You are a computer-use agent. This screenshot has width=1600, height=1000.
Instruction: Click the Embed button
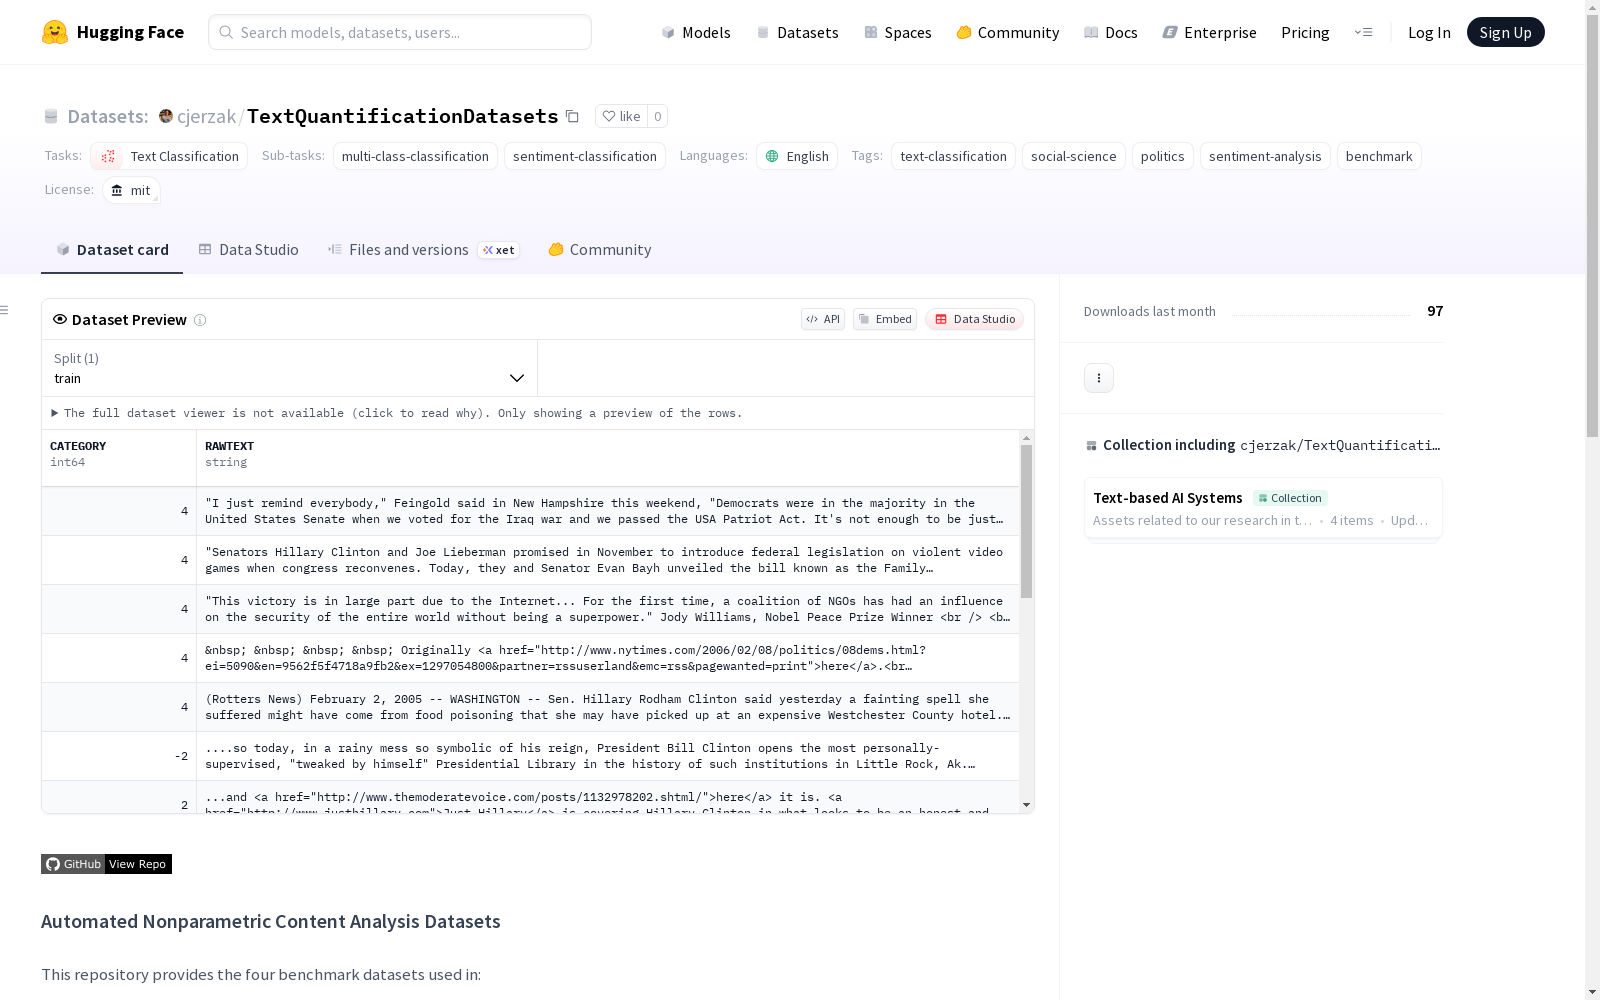[885, 319]
